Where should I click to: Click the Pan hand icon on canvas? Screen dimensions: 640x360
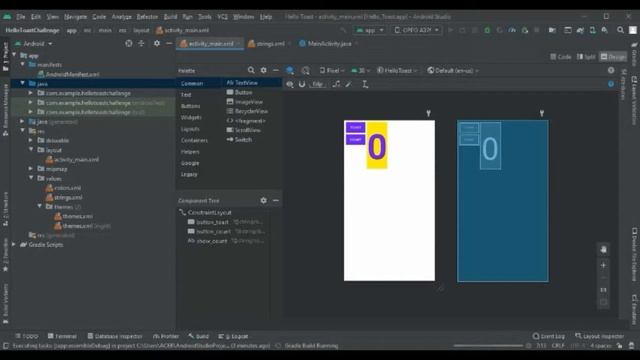click(x=604, y=249)
